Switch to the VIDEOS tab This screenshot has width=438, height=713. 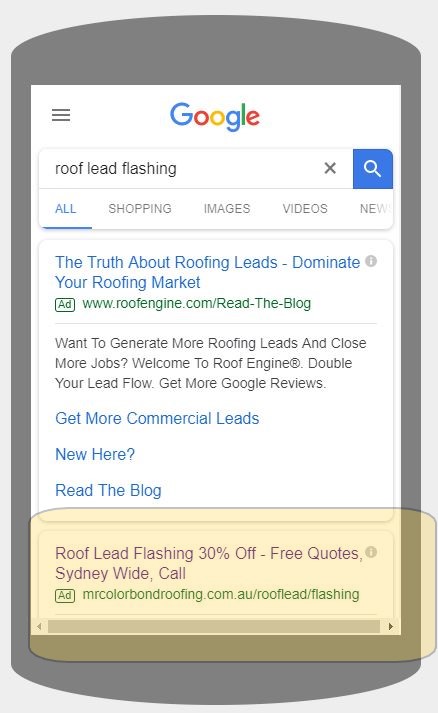click(305, 209)
